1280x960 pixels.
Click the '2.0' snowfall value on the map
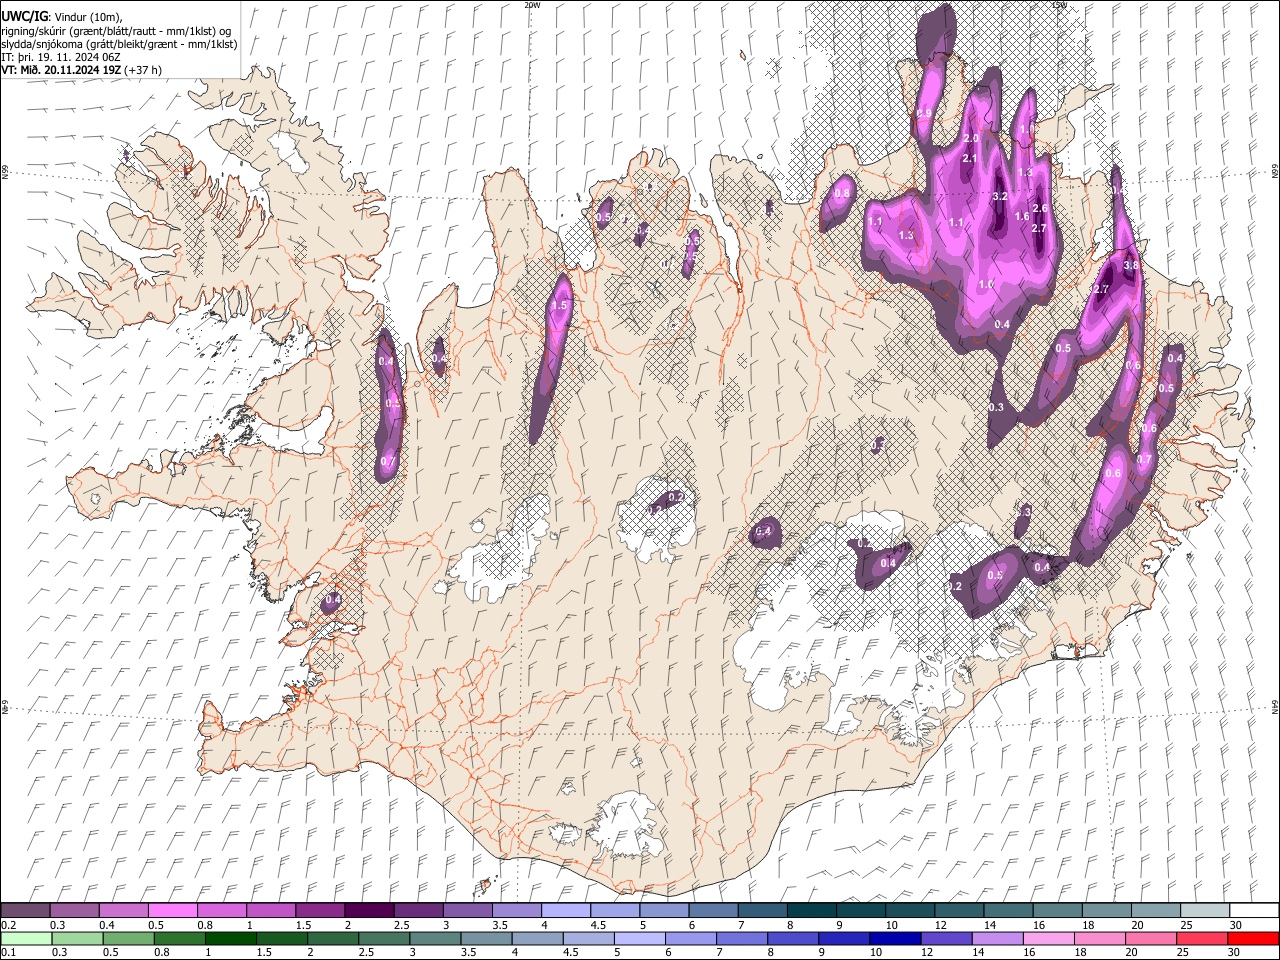970,138
